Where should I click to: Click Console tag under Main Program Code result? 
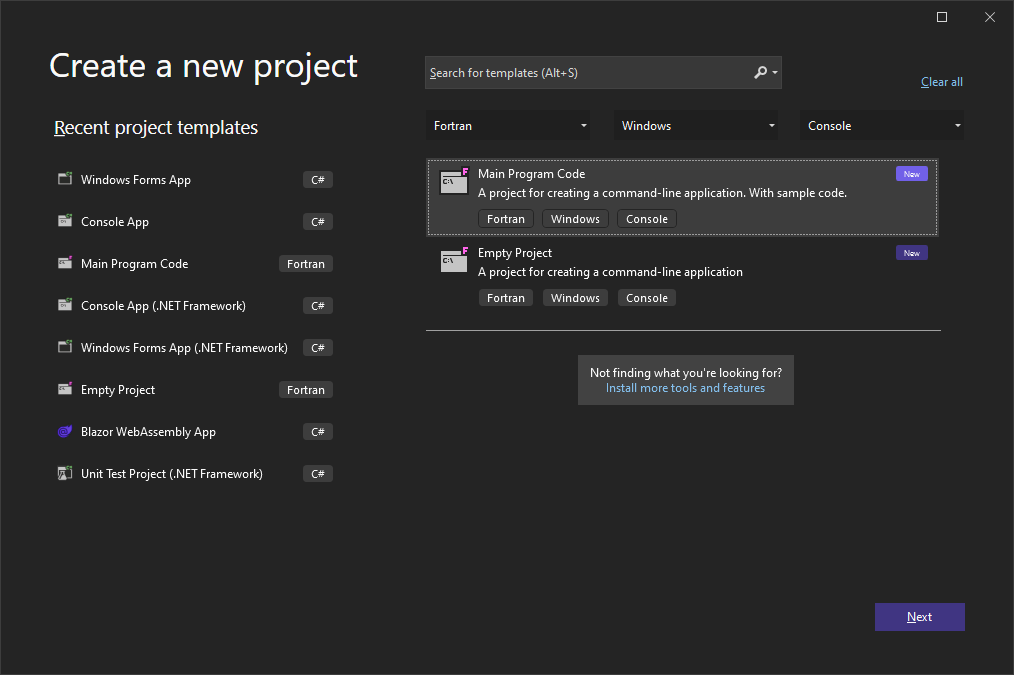[x=647, y=219]
